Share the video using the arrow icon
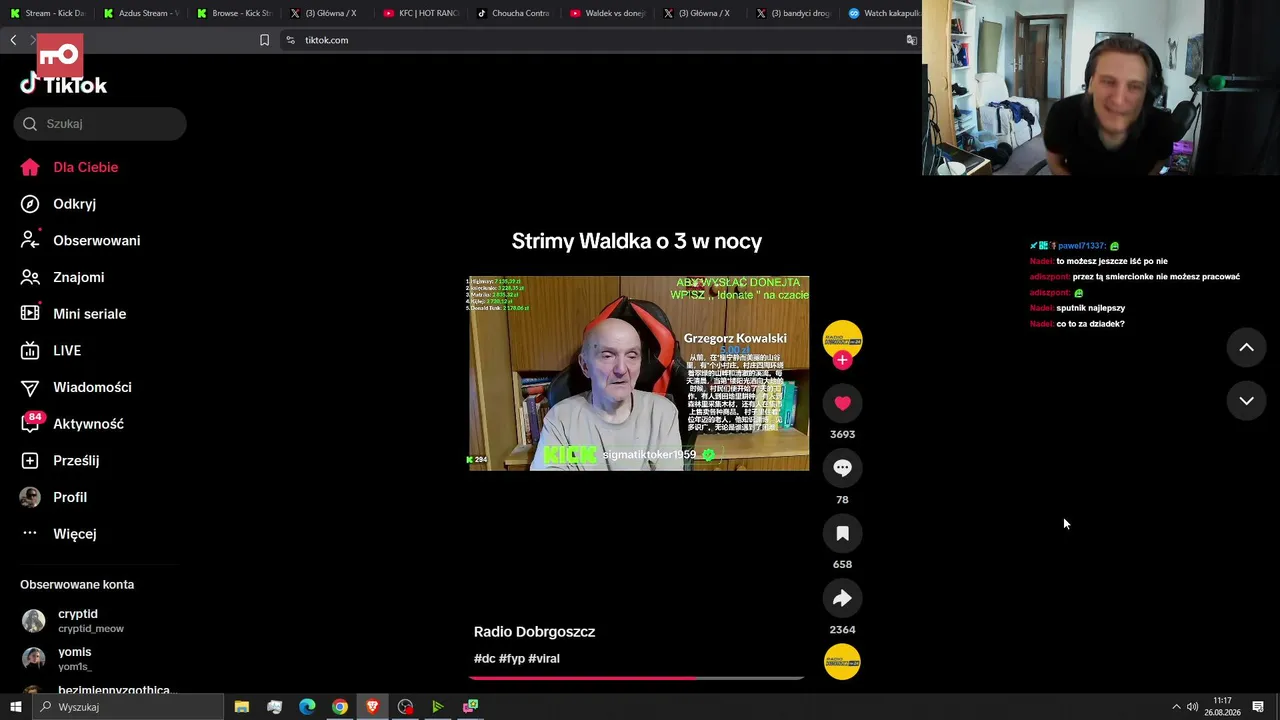 pos(842,598)
